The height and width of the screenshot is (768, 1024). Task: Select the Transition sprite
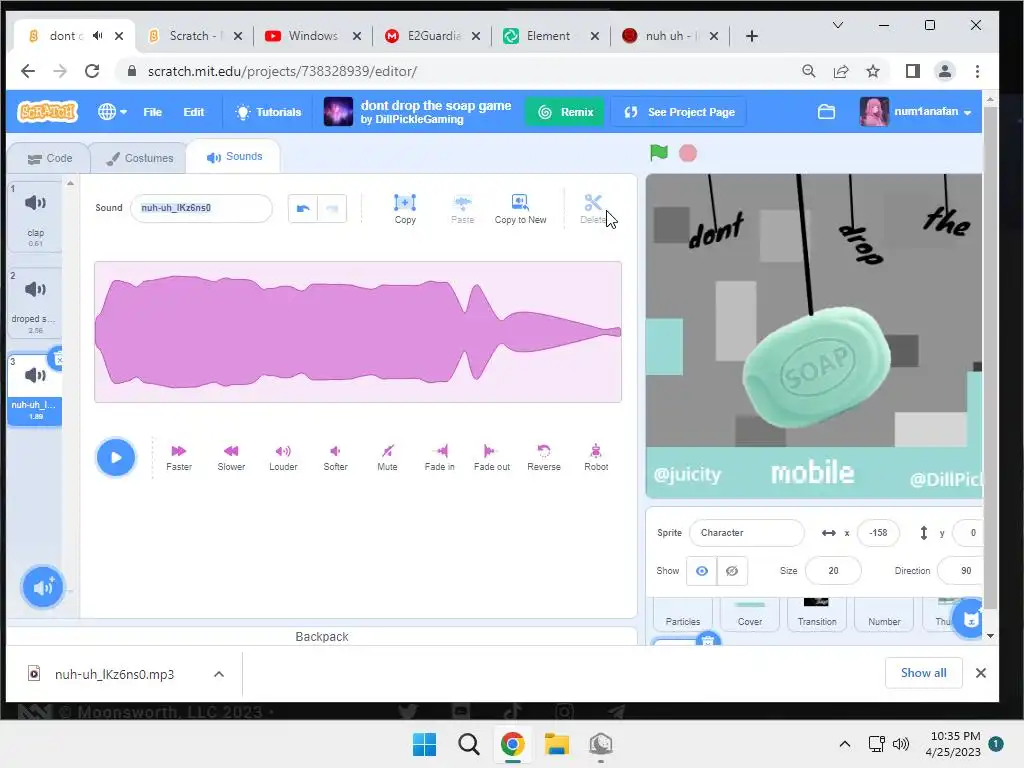coord(817,614)
